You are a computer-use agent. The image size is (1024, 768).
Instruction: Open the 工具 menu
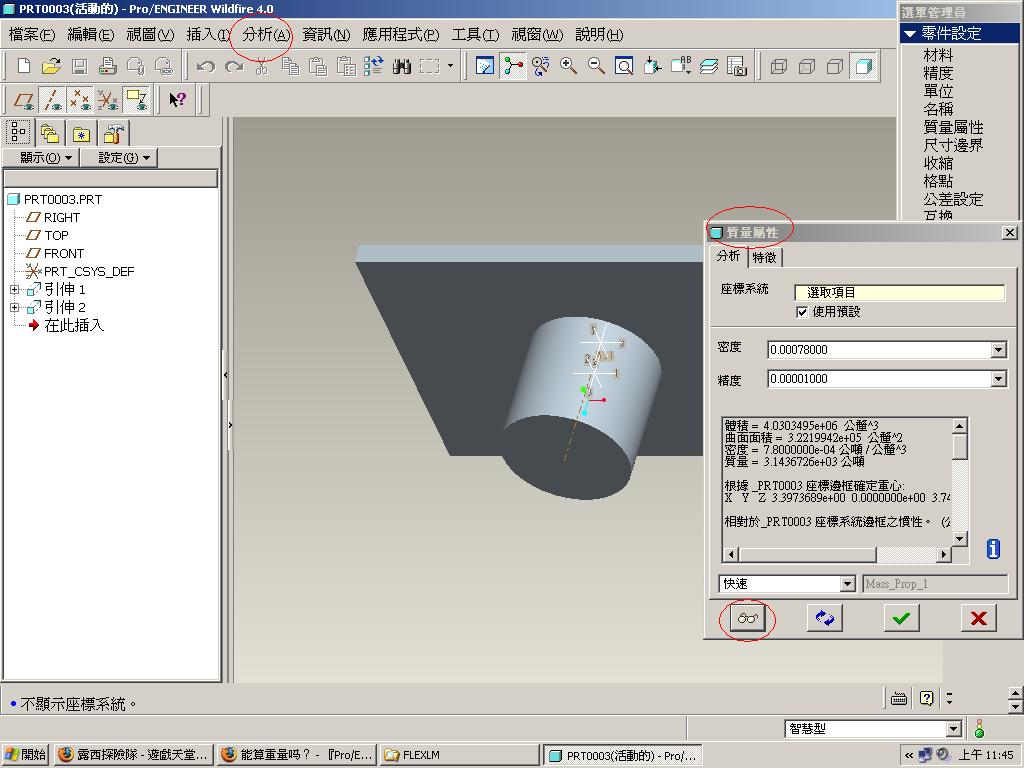pos(475,34)
